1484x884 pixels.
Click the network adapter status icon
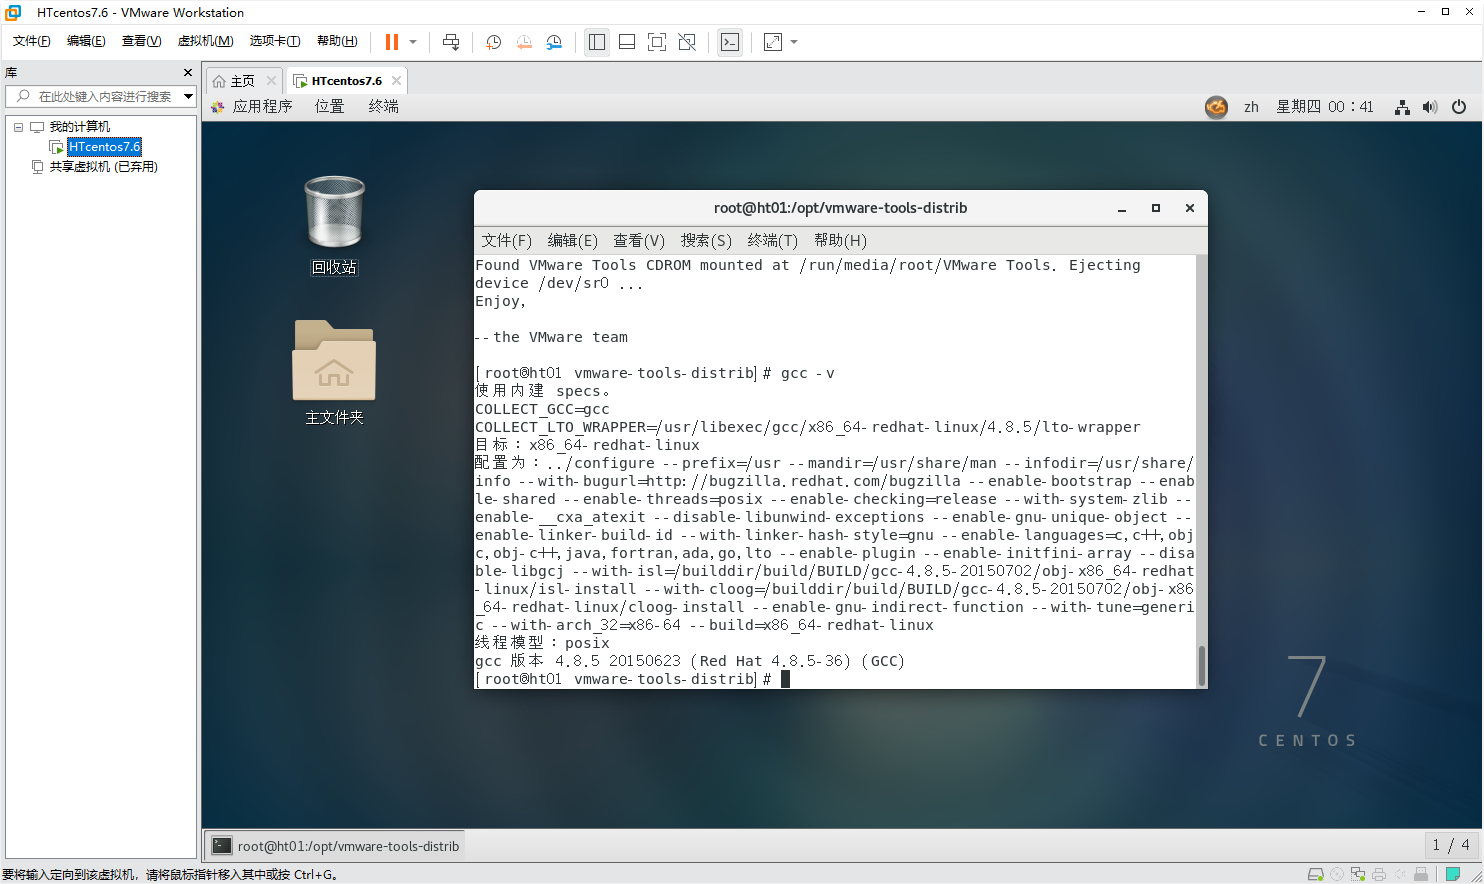click(1358, 874)
